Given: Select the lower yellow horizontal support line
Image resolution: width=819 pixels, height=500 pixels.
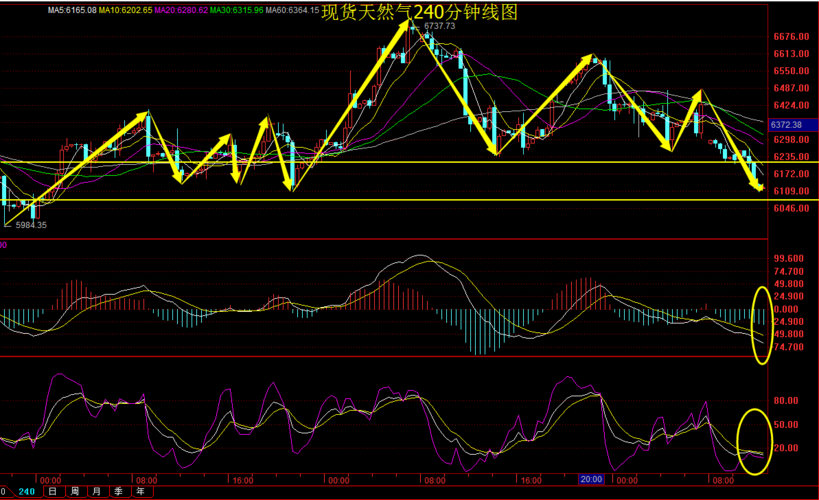Looking at the screenshot, I should point(400,200).
